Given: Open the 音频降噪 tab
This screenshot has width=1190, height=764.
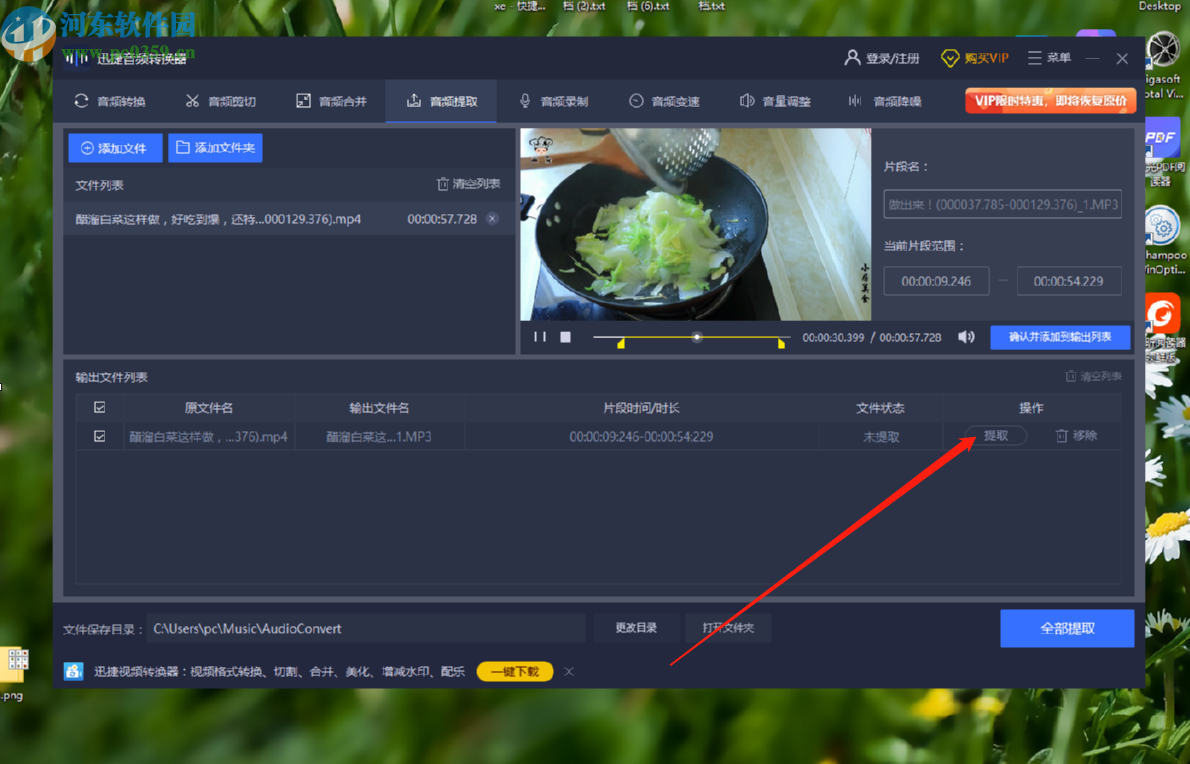Looking at the screenshot, I should click(885, 101).
